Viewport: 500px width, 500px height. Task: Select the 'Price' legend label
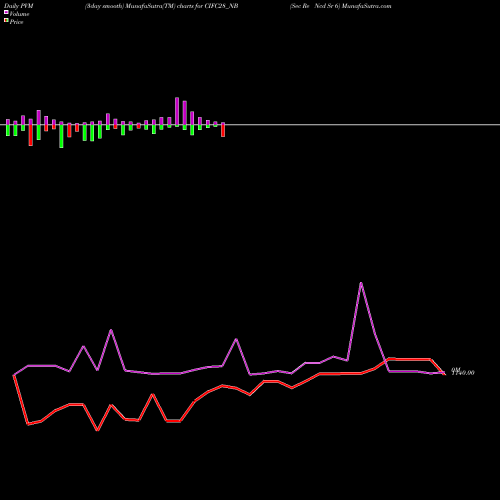pos(16,22)
